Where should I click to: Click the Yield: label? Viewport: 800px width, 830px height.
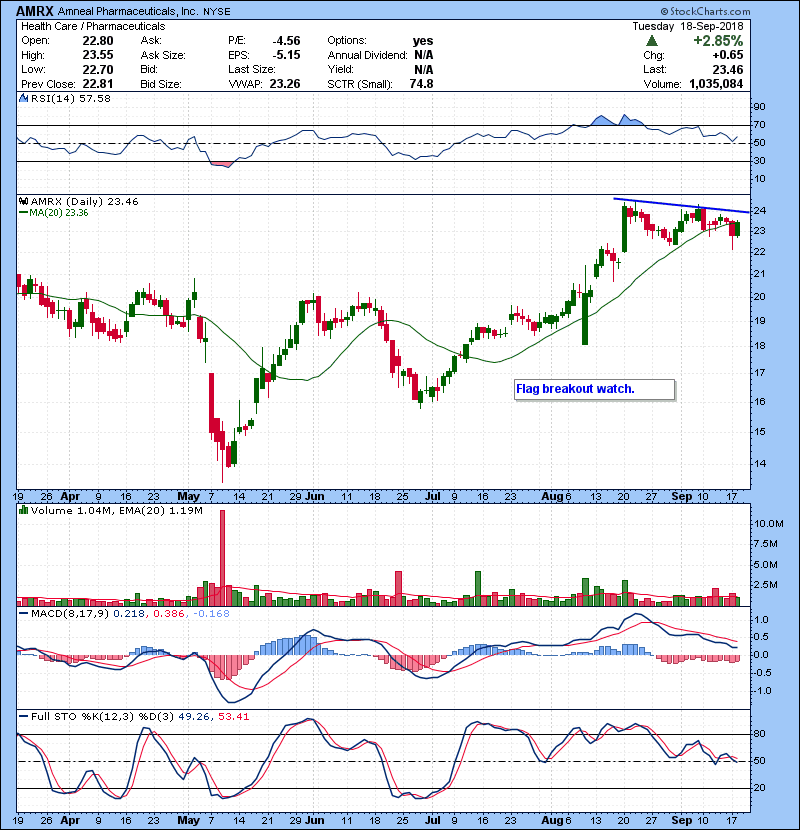340,69
